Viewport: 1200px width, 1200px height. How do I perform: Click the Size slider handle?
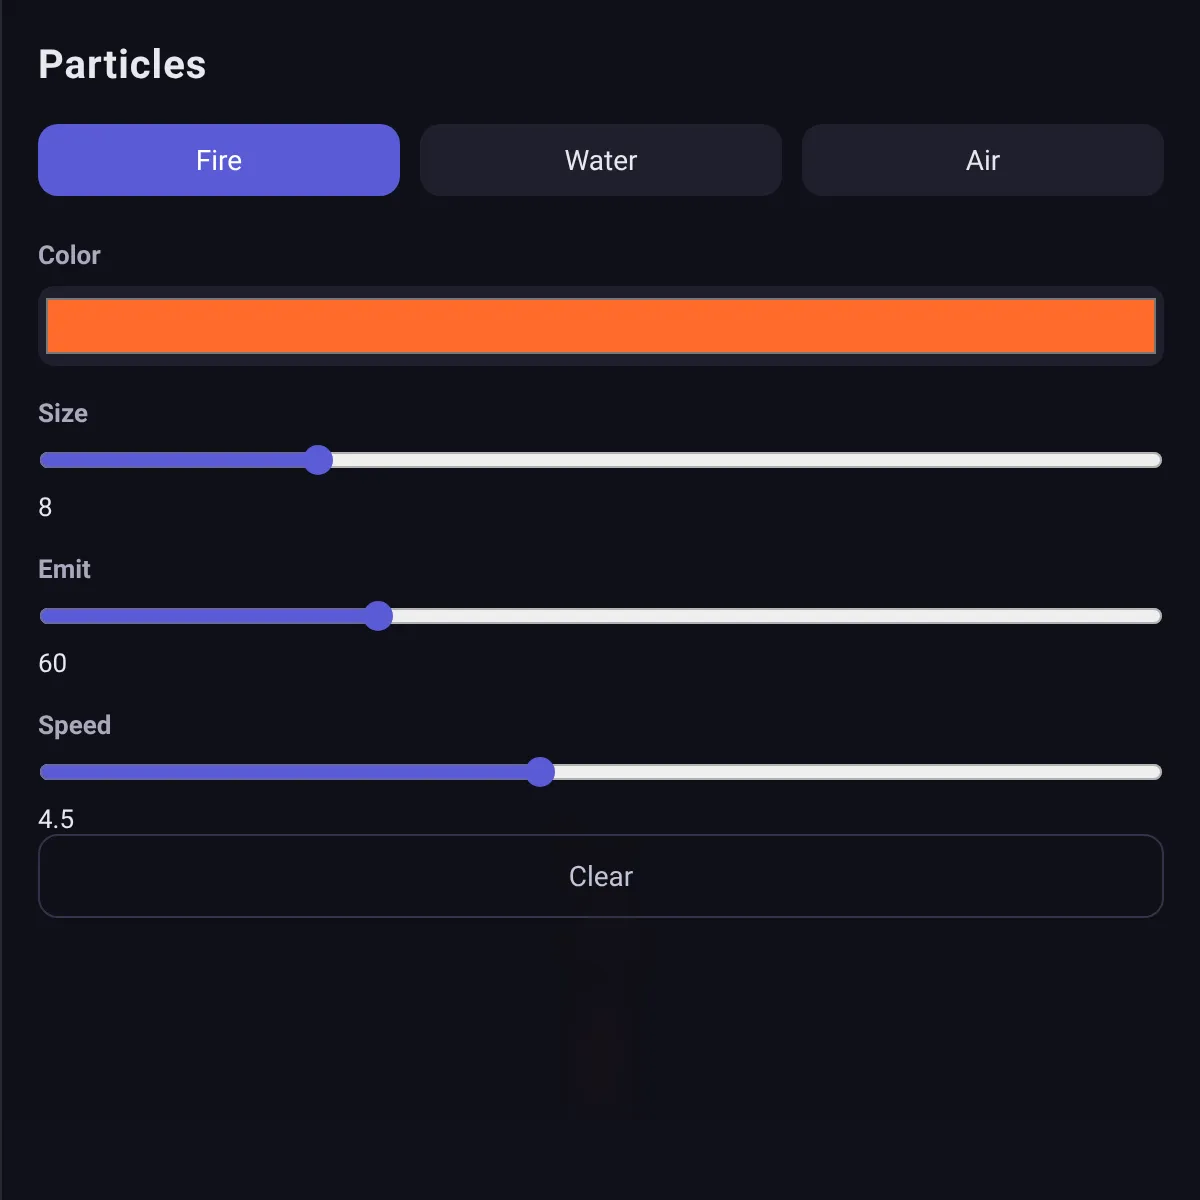(318, 460)
